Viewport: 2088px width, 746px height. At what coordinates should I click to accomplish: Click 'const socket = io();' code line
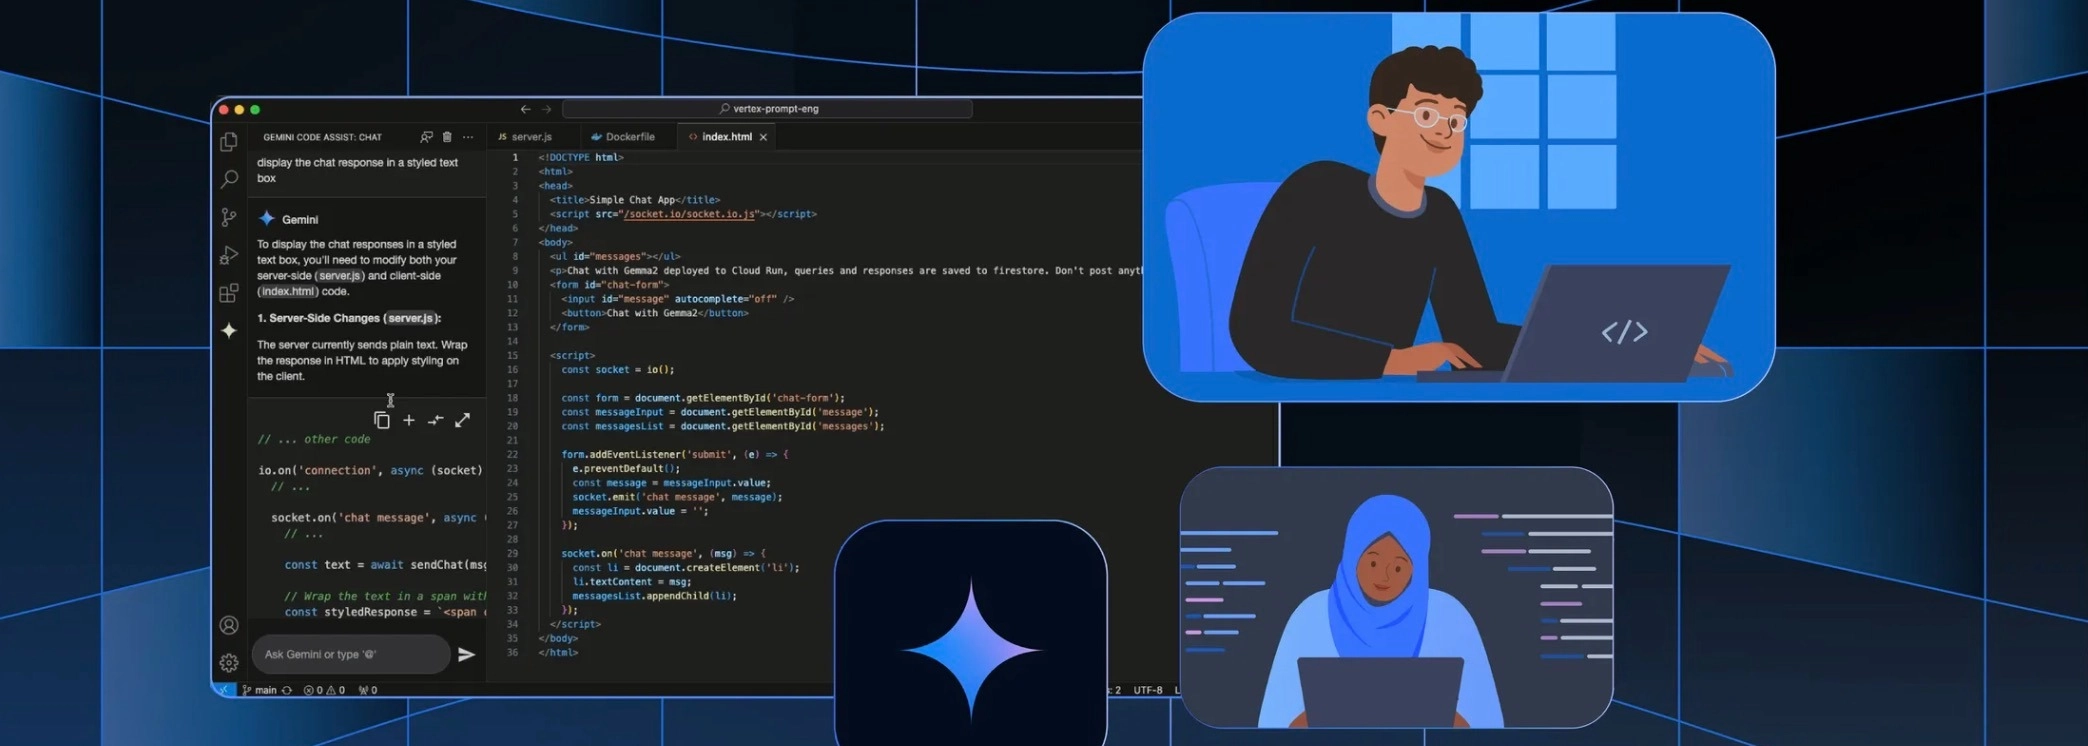[618, 370]
